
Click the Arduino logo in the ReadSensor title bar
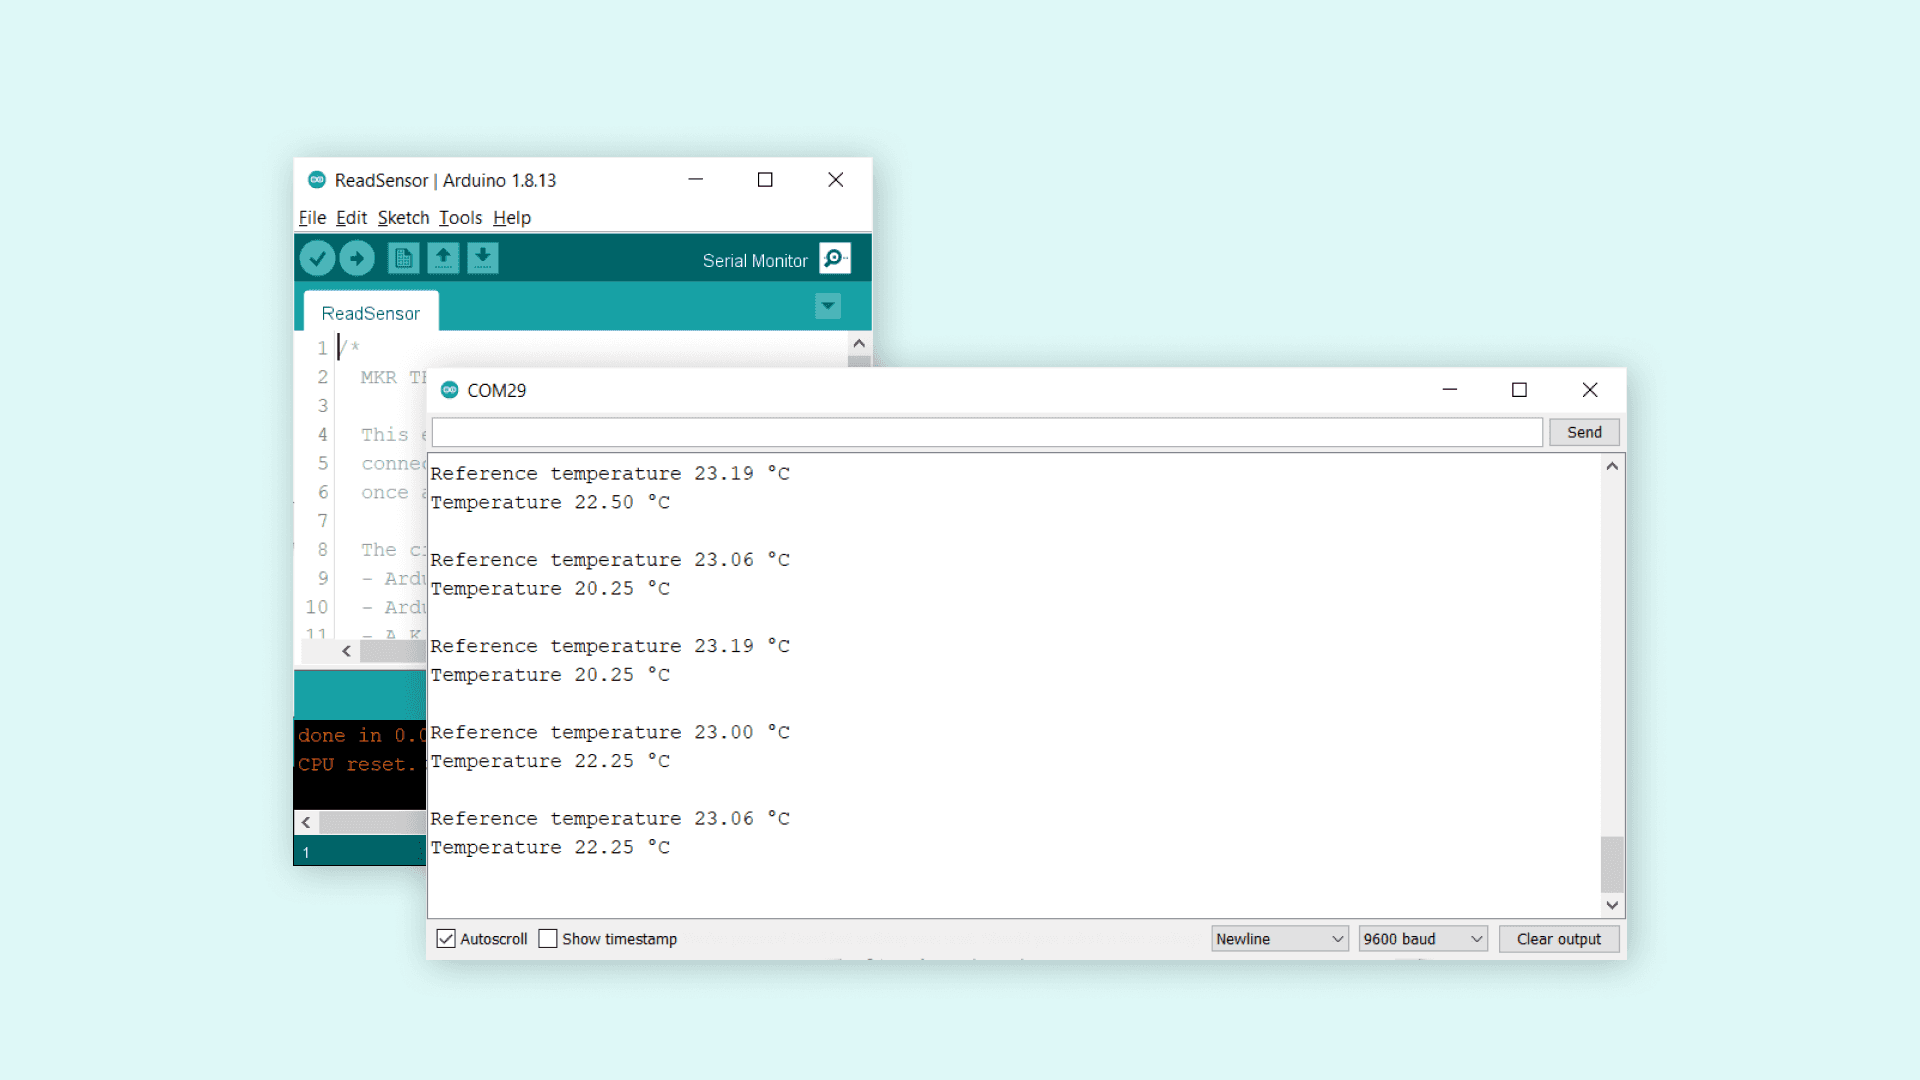(x=317, y=180)
